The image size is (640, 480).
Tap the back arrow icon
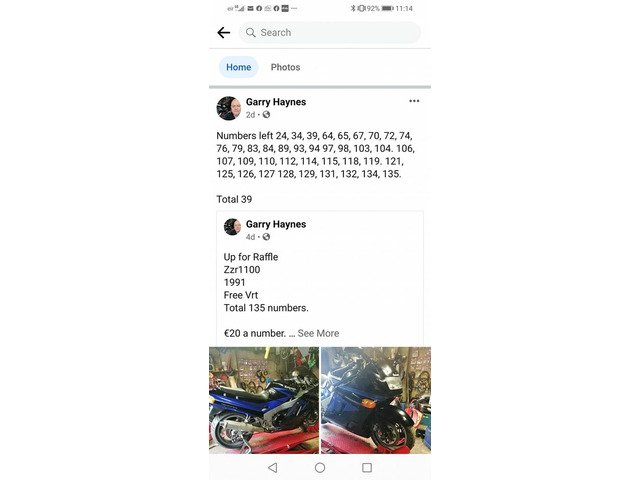coord(224,33)
